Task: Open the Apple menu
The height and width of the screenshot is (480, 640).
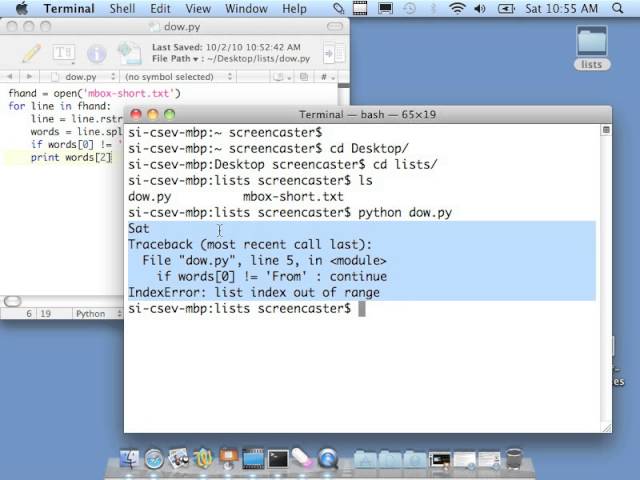Action: point(21,8)
